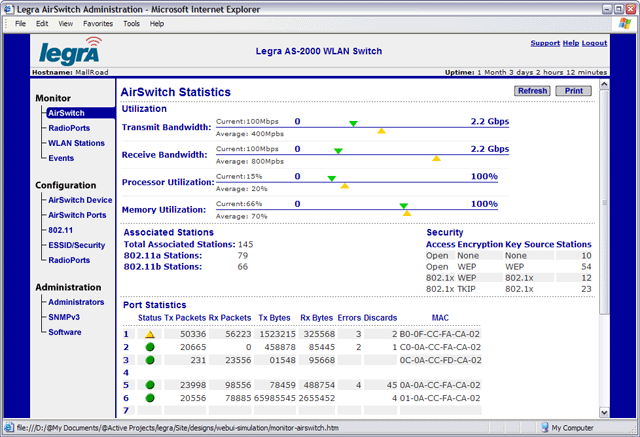Click scrollbar up arrow

point(604,84)
